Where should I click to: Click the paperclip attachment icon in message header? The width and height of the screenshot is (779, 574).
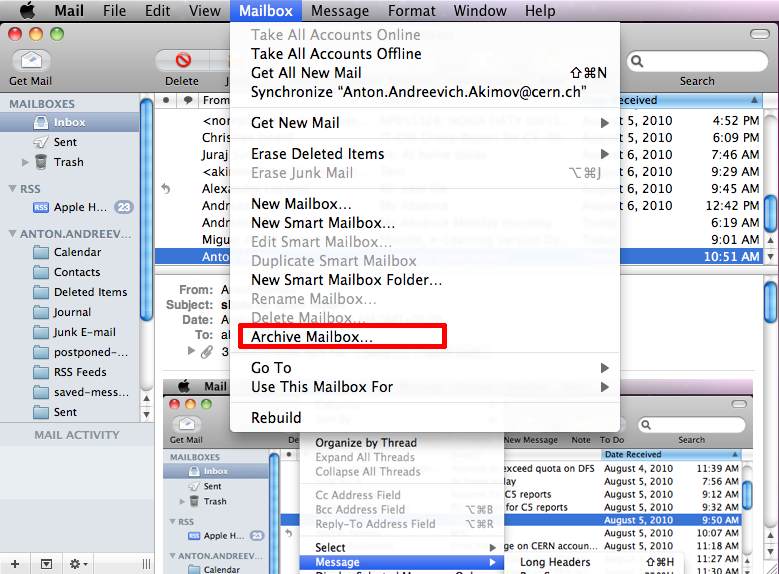[207, 352]
